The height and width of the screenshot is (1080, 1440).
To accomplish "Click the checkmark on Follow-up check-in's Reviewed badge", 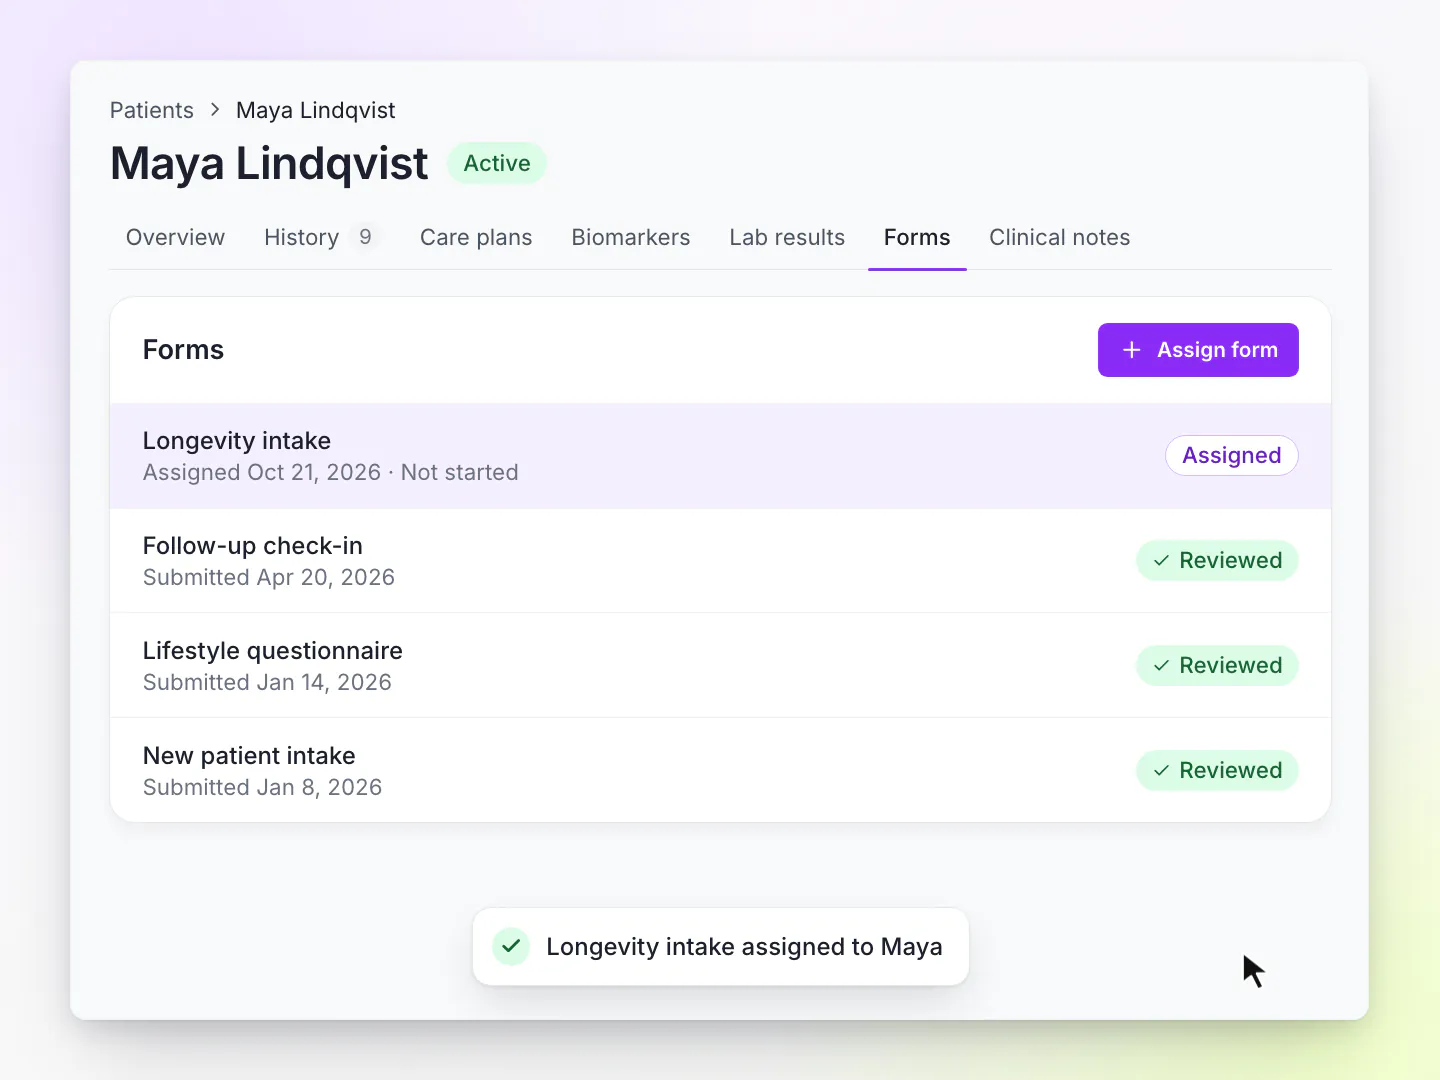I will point(1161,561).
